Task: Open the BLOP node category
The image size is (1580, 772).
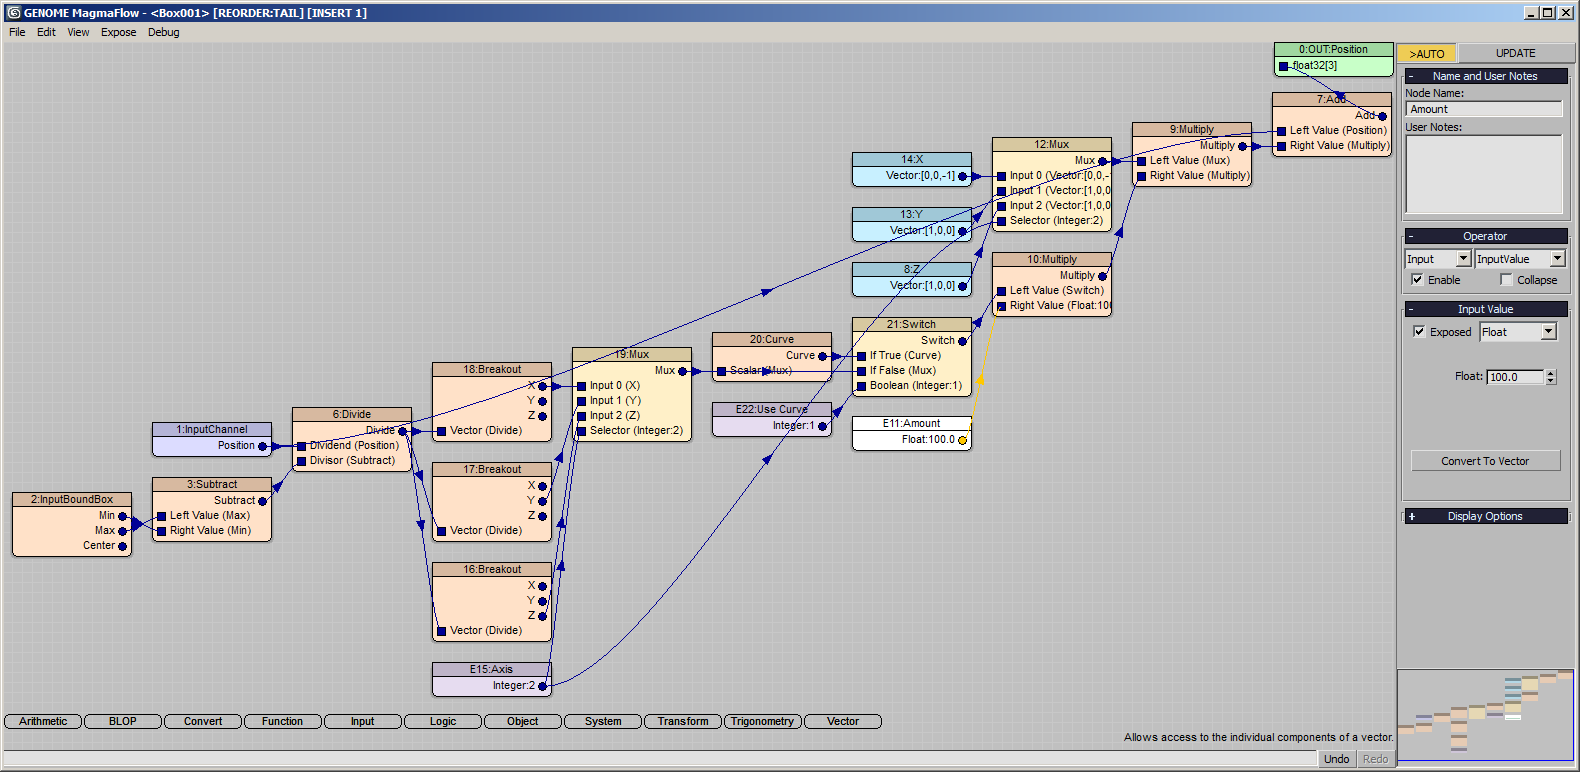Action: [x=123, y=721]
